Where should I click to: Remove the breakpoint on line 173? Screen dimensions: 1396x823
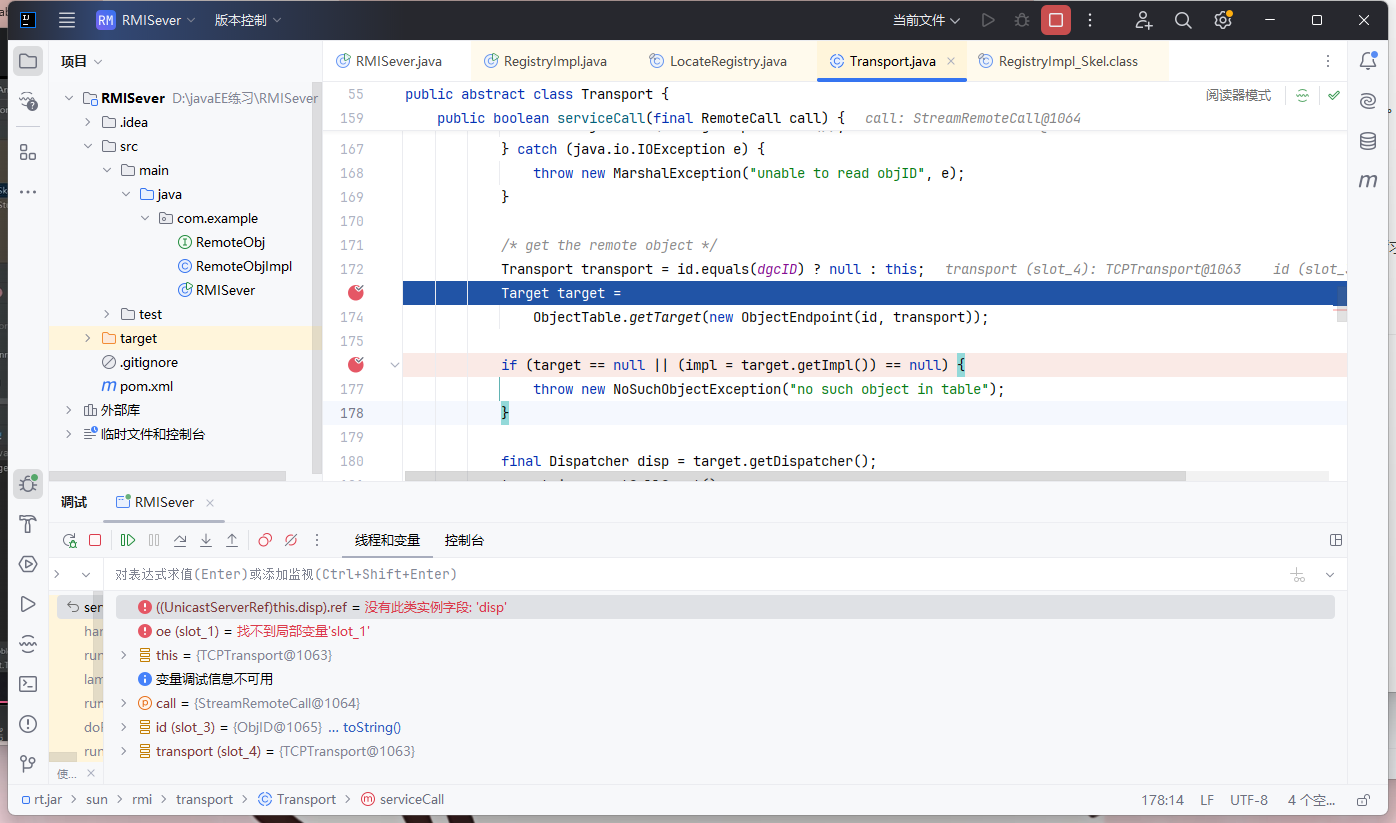pos(355,293)
